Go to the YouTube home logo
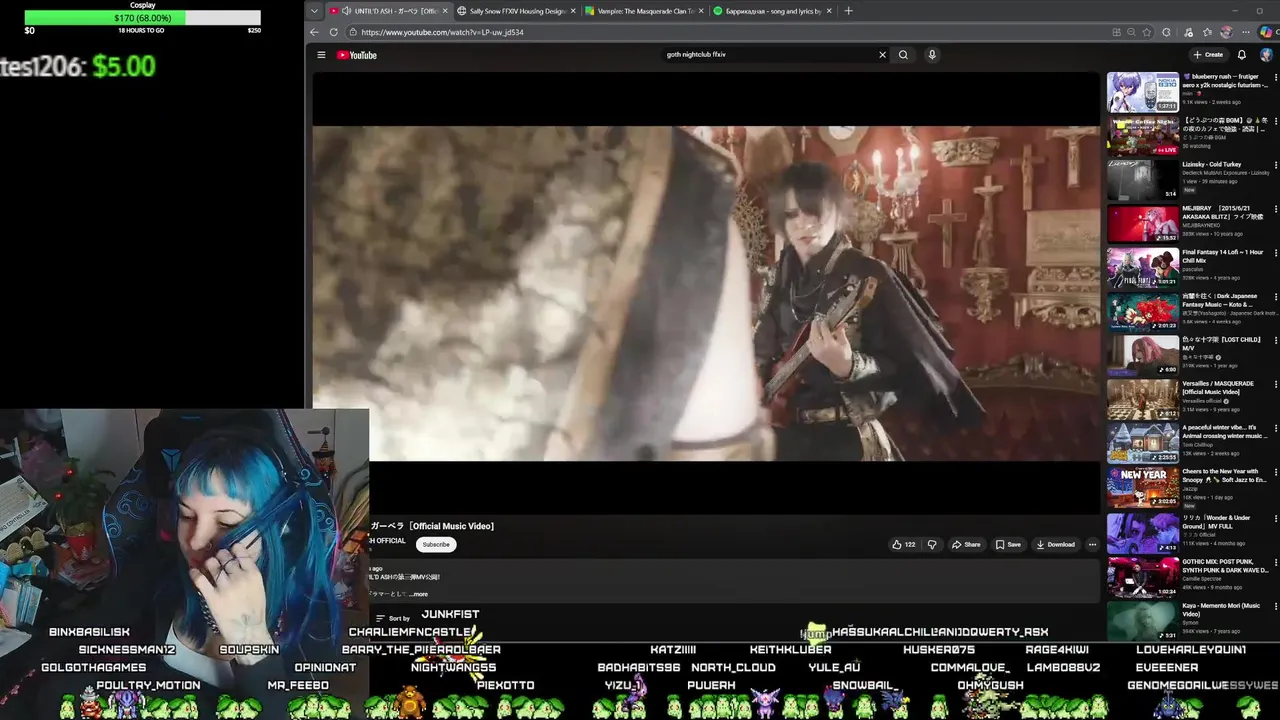This screenshot has width=1280, height=720. [x=356, y=55]
